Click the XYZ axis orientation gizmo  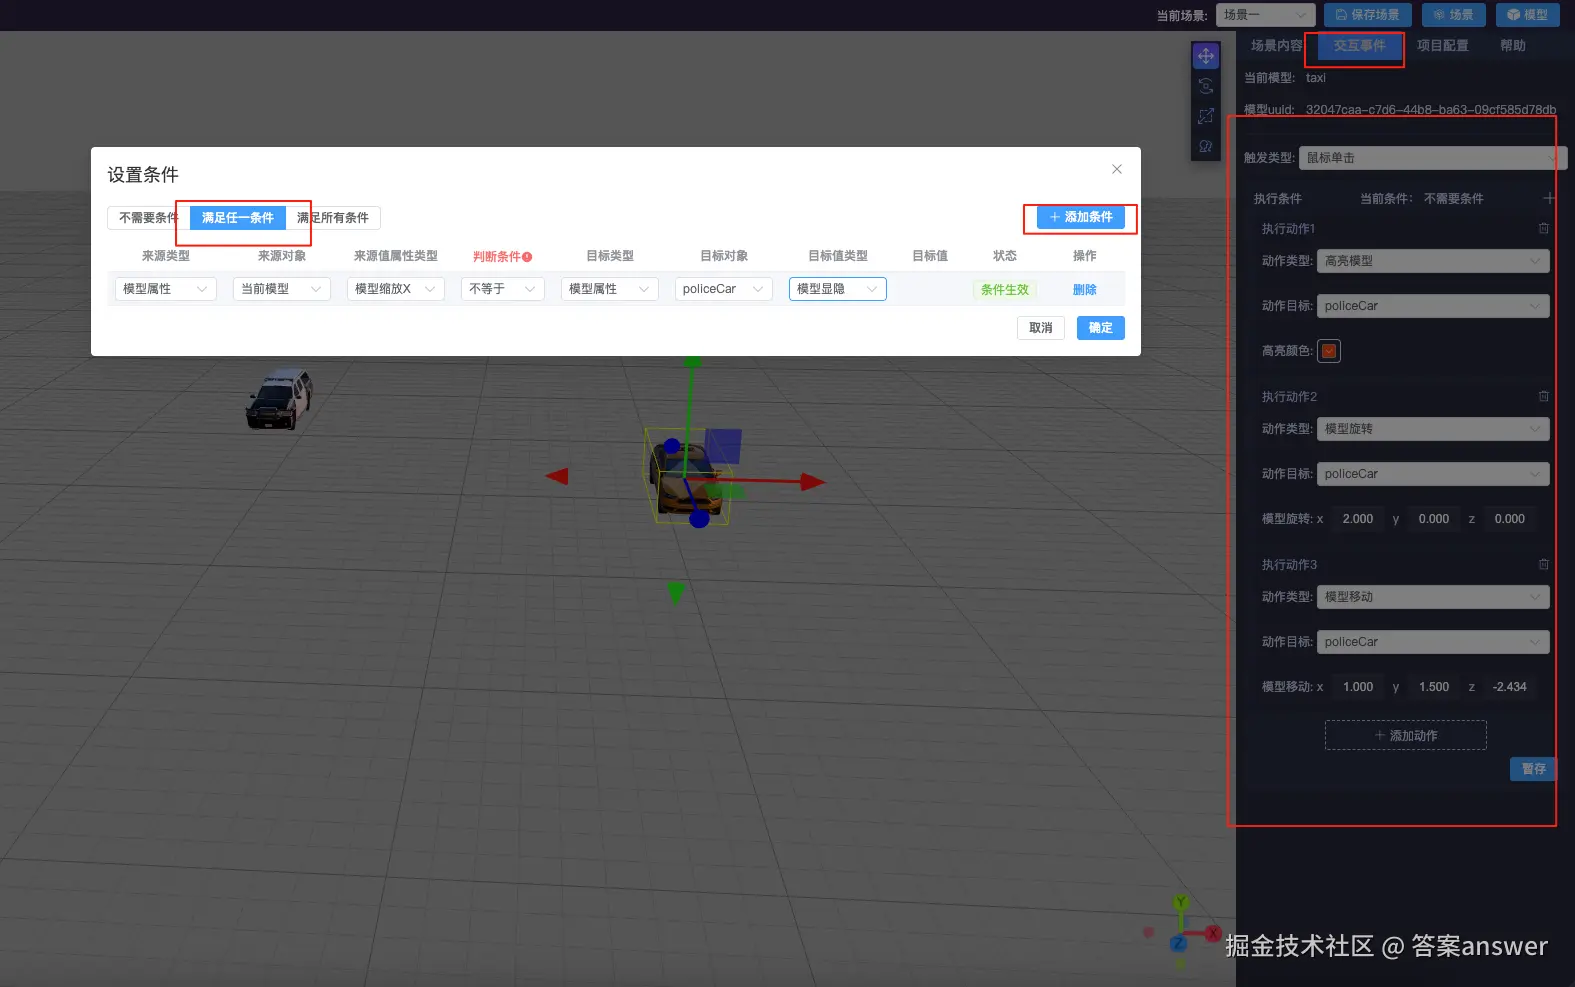coord(1181,932)
